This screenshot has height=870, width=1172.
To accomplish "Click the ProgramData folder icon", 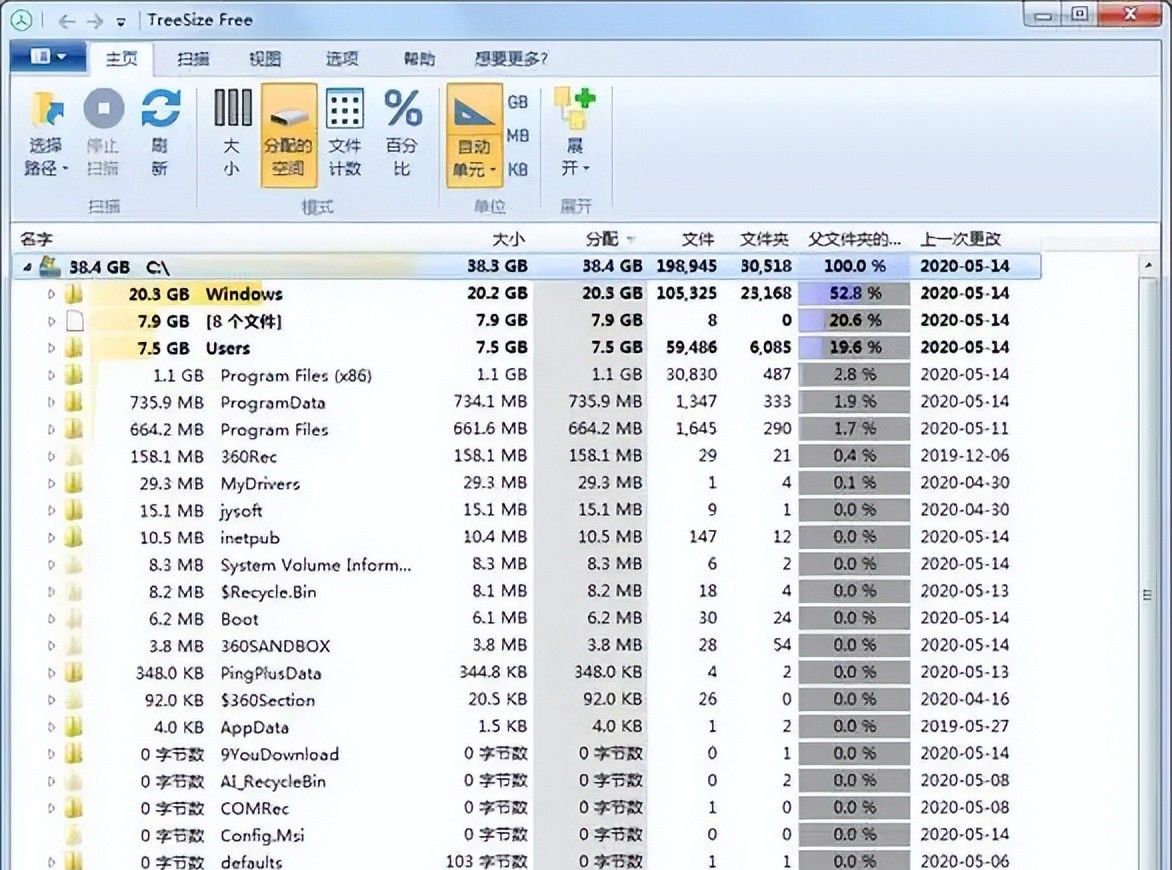I will (74, 402).
